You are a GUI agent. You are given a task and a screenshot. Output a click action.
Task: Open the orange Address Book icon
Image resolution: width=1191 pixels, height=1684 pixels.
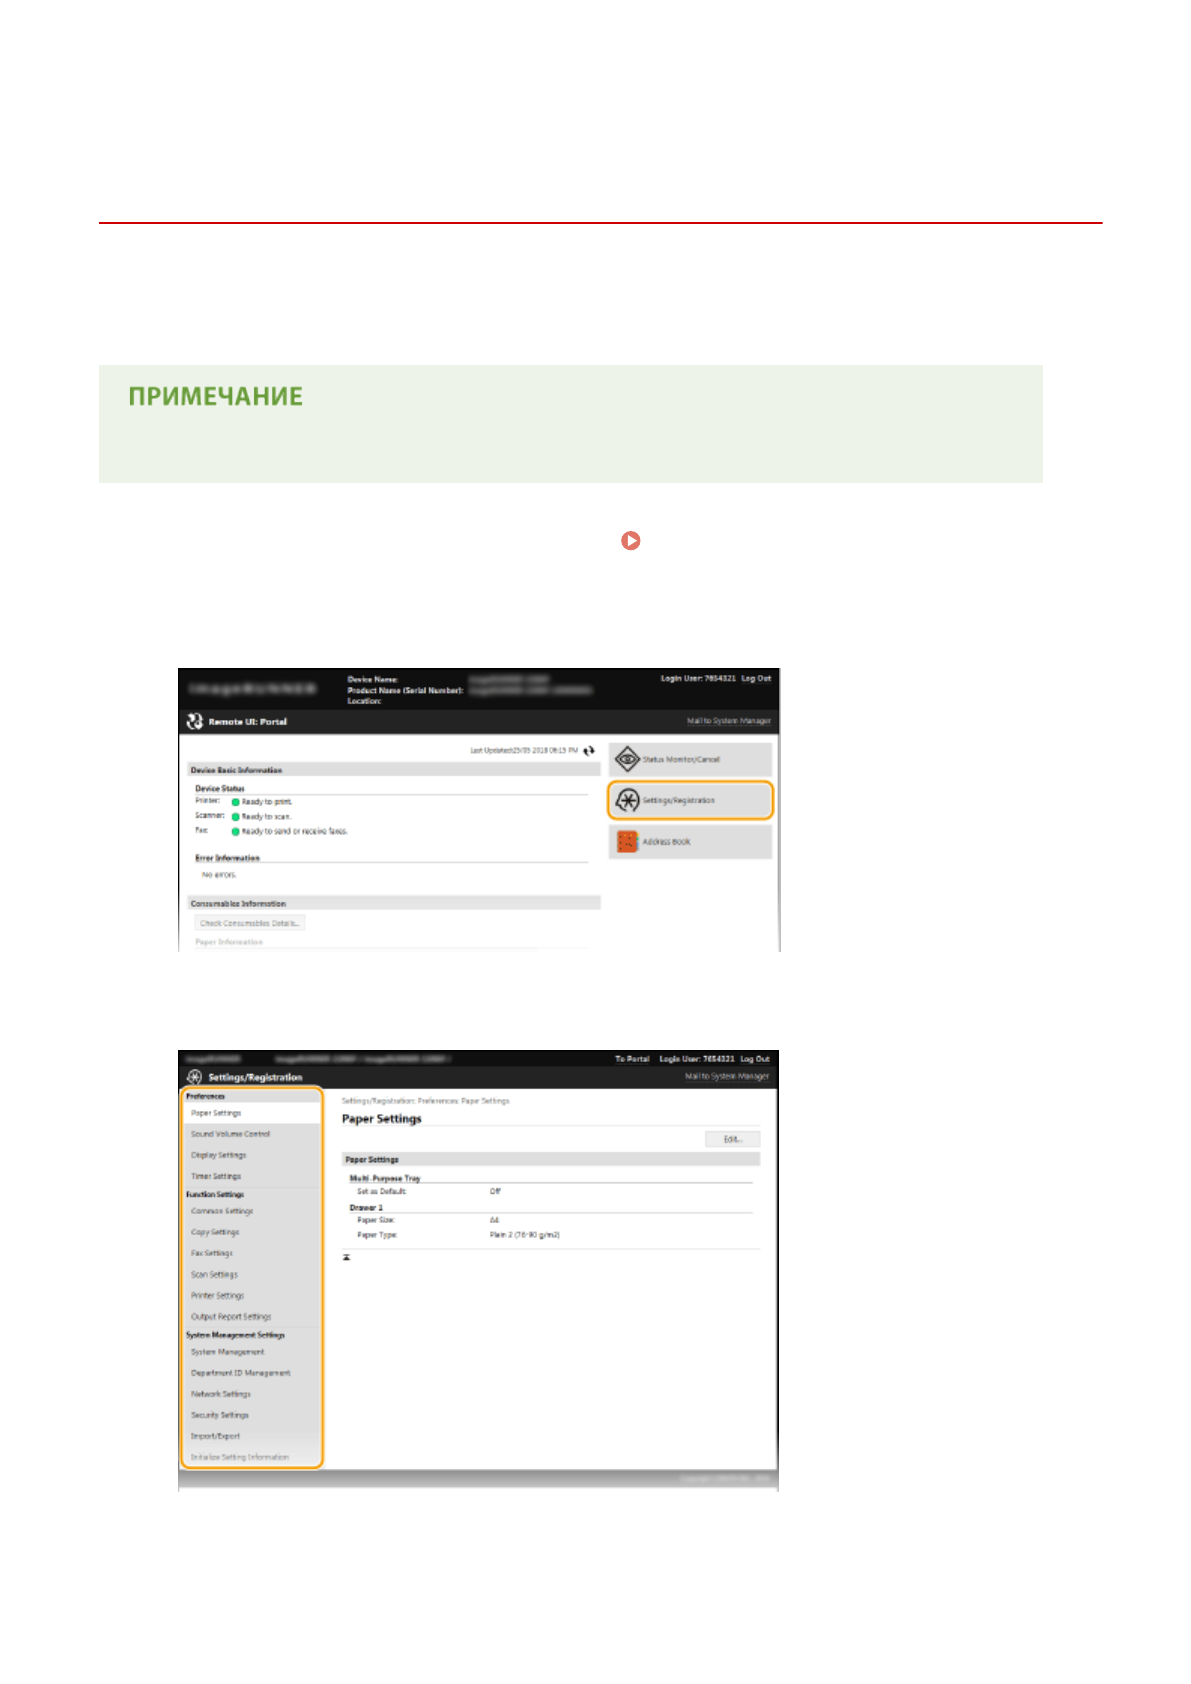627,842
